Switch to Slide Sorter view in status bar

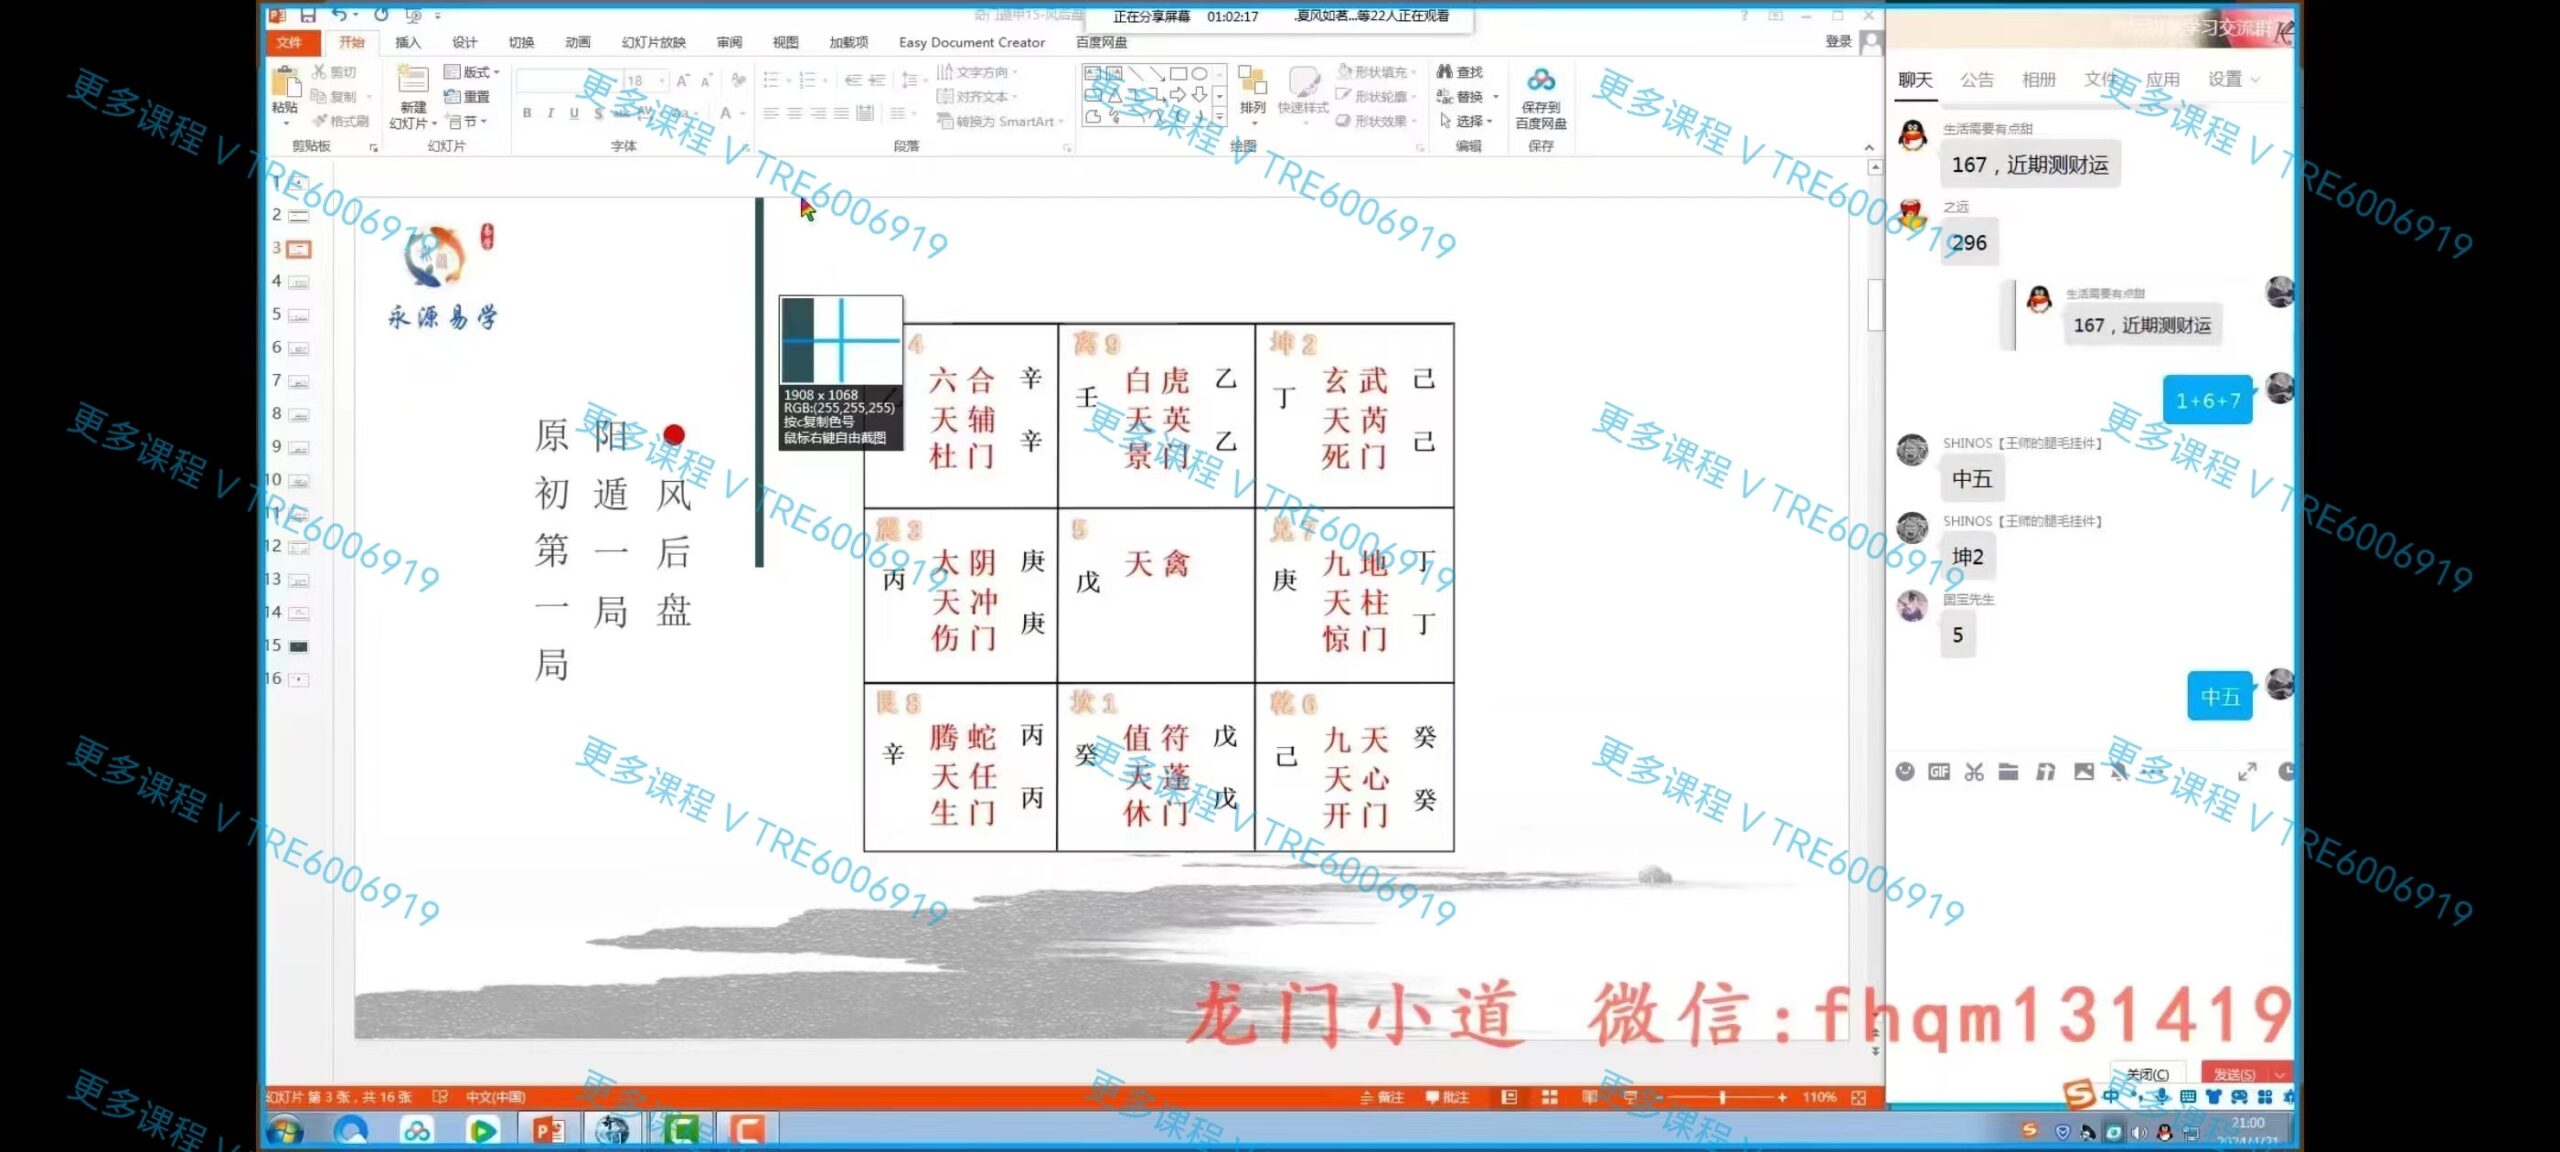tap(1550, 1097)
